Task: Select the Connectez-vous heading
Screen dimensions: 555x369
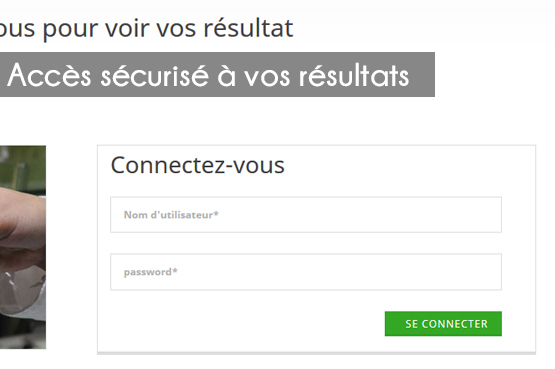Action: point(198,165)
